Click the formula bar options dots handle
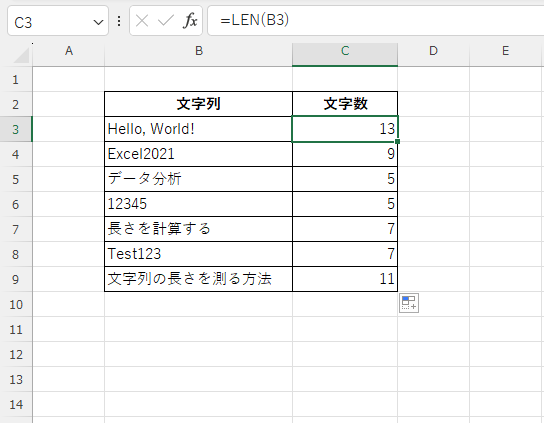The image size is (544, 423). click(119, 21)
